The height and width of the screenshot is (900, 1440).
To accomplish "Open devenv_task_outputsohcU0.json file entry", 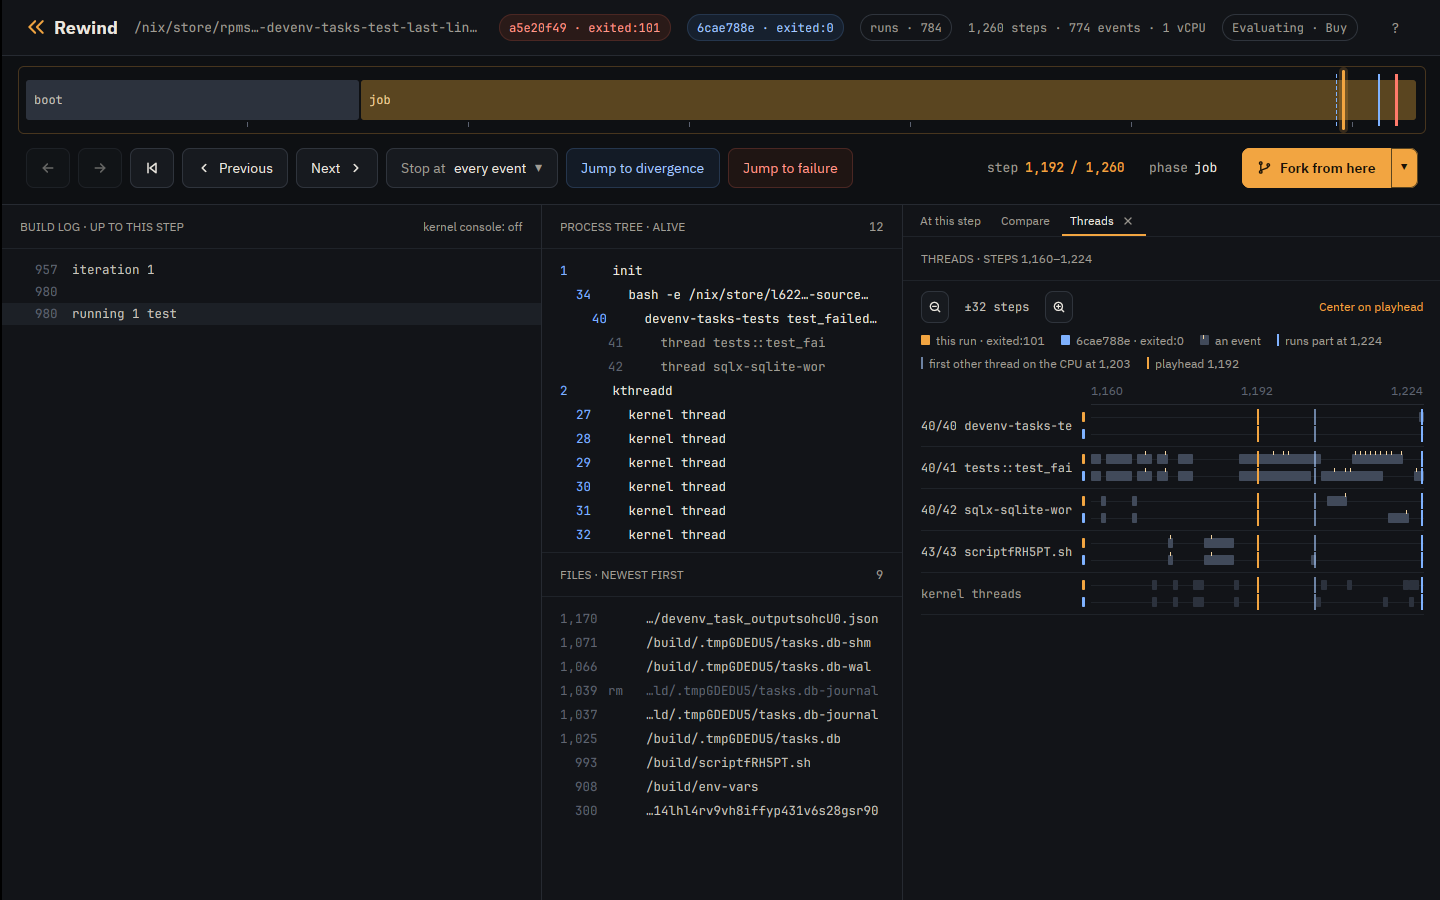I will (x=721, y=619).
